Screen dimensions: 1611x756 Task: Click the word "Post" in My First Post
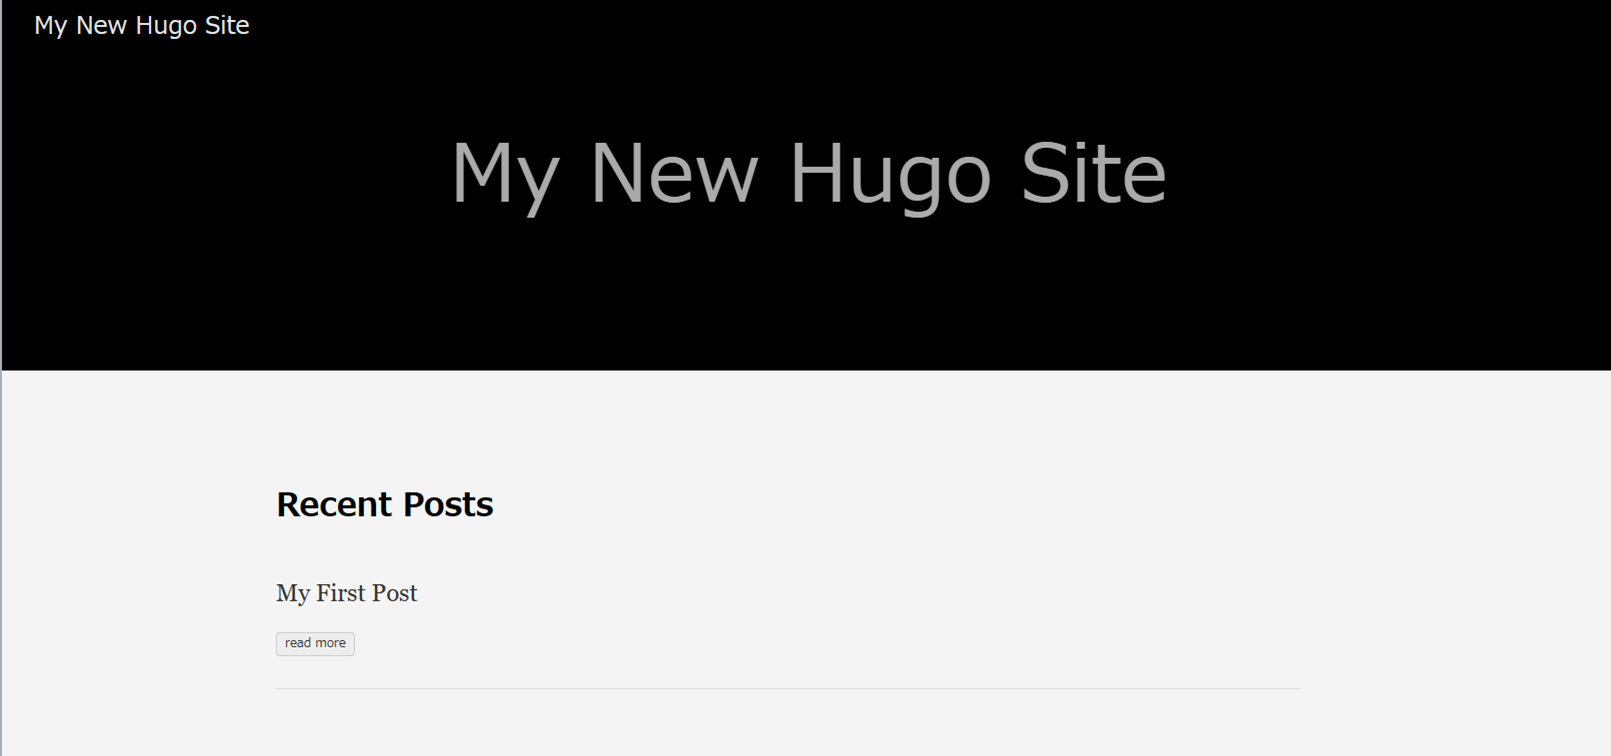(x=394, y=593)
